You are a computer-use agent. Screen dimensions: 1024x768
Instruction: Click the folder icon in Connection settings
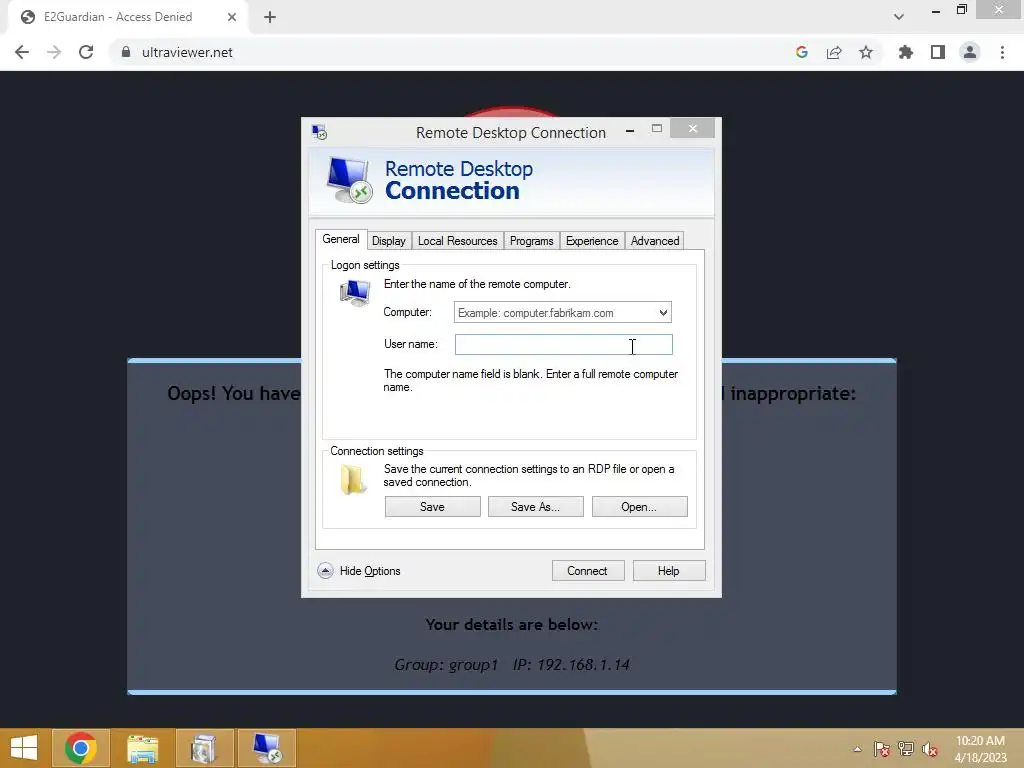click(353, 479)
